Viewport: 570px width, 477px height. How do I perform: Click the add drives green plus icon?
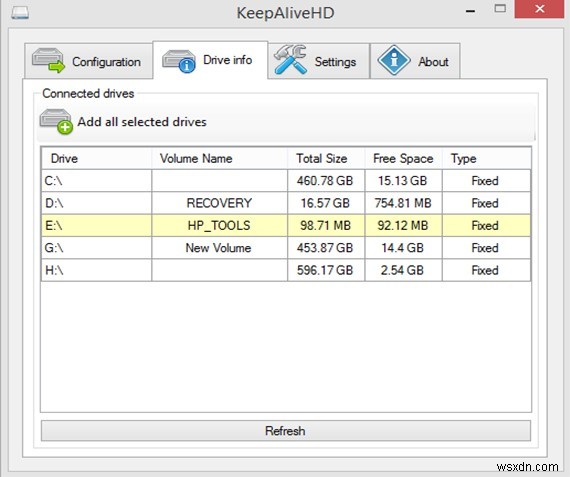click(x=56, y=121)
